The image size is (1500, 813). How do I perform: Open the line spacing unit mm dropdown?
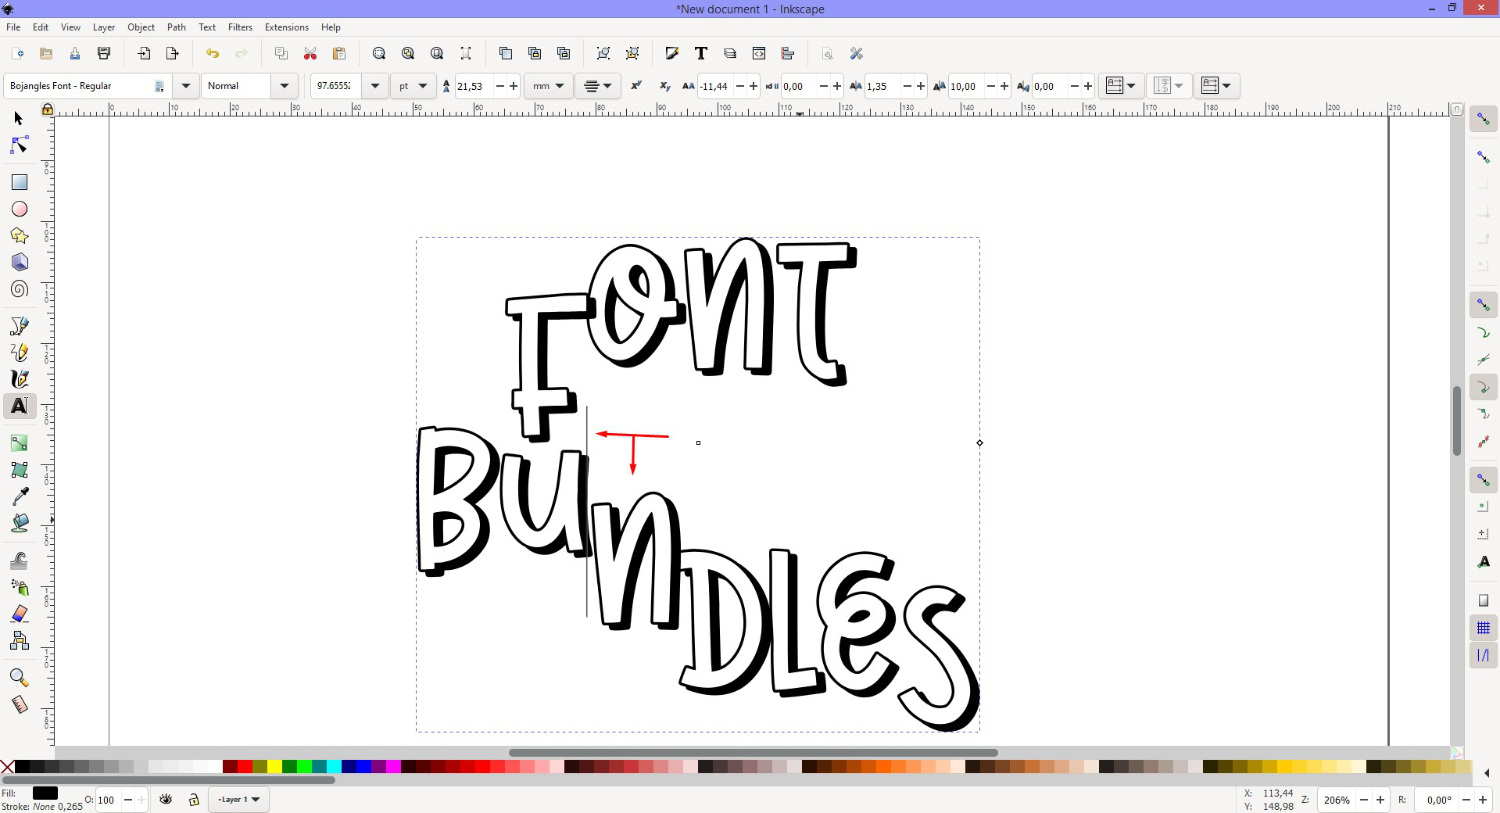pyautogui.click(x=549, y=86)
